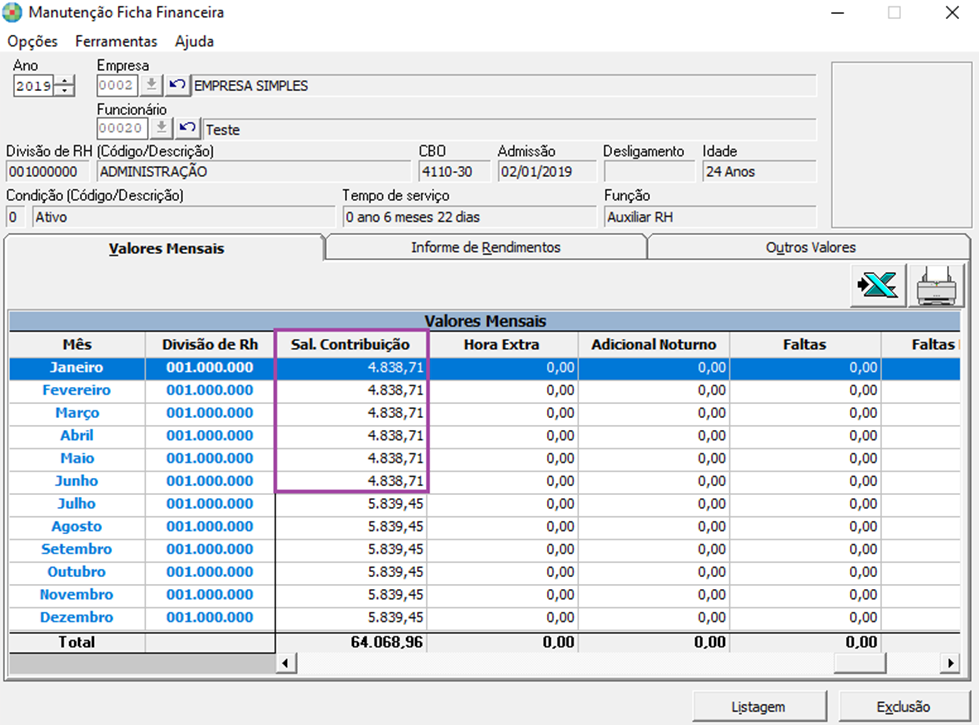This screenshot has width=979, height=725.
Task: Open the Ajuda menu
Action: (x=194, y=41)
